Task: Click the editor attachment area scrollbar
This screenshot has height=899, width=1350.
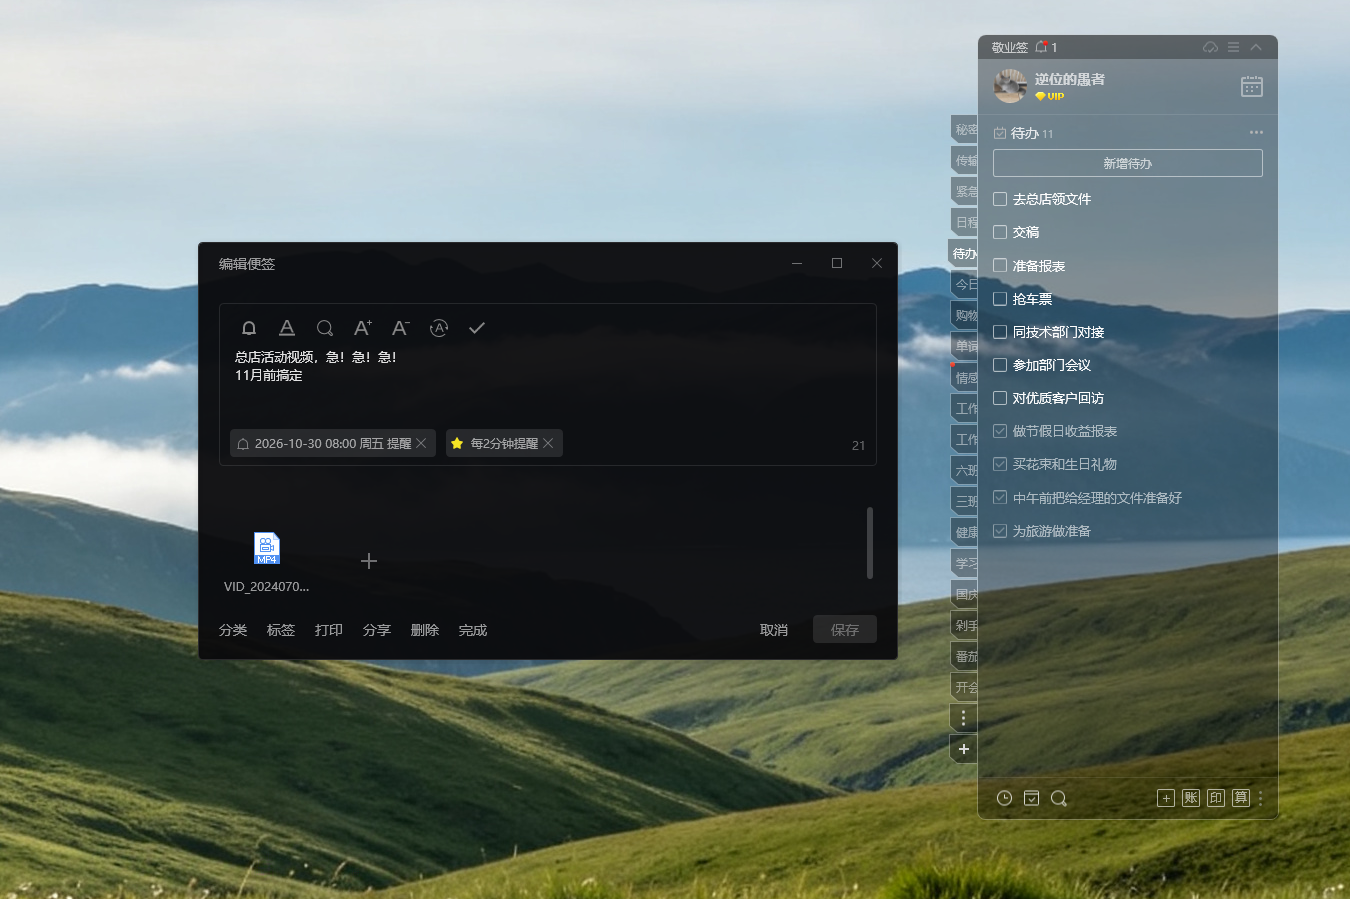Action: click(870, 543)
